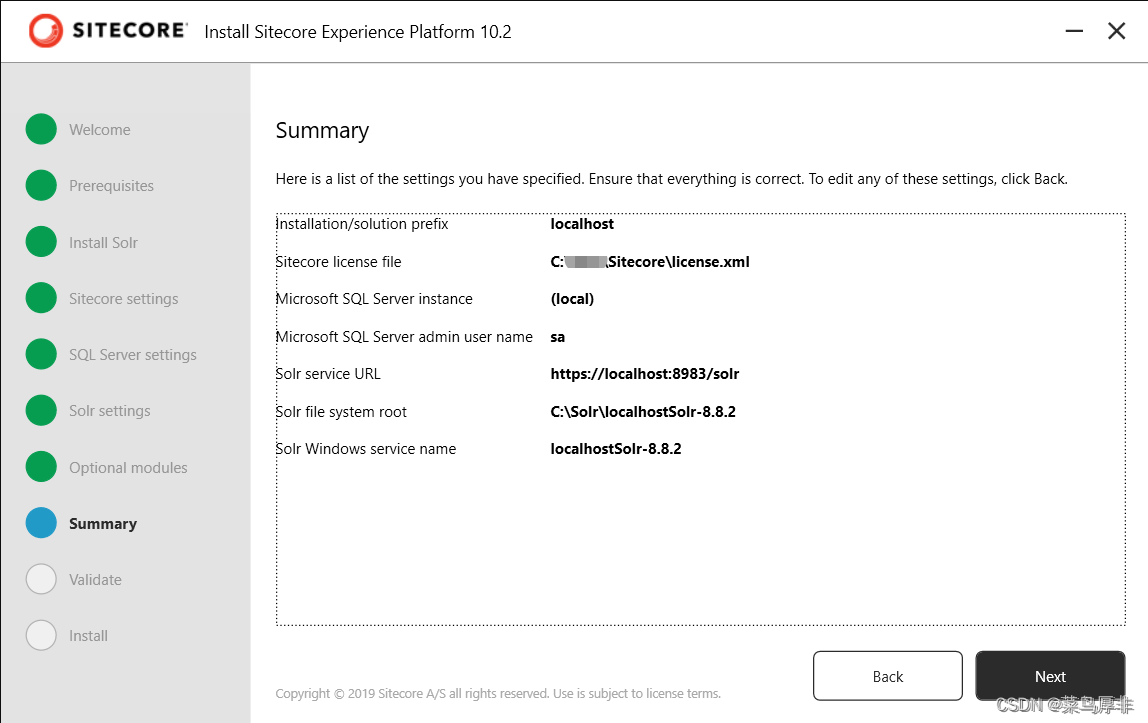Screen dimensions: 1148x723
Task: Click the empty Validate step circle
Action: coord(41,580)
